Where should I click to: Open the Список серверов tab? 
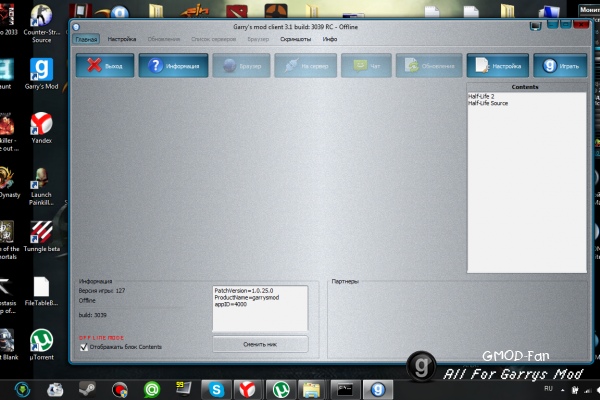point(214,39)
